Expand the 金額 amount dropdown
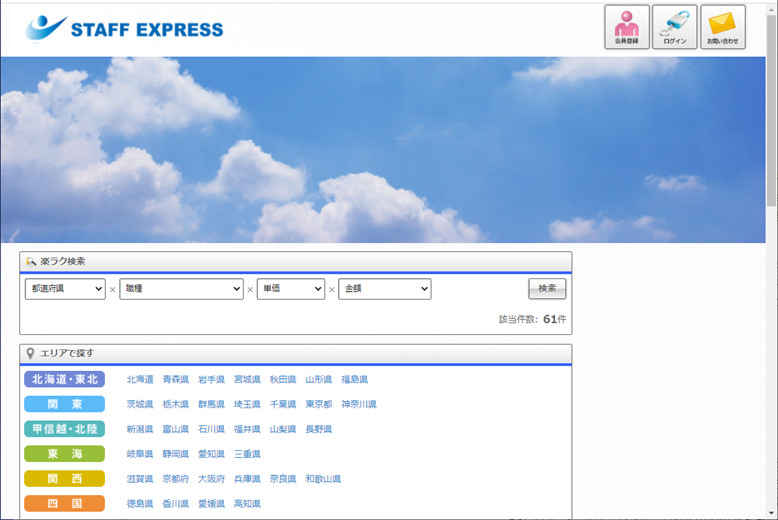The width and height of the screenshot is (778, 520). tap(384, 289)
